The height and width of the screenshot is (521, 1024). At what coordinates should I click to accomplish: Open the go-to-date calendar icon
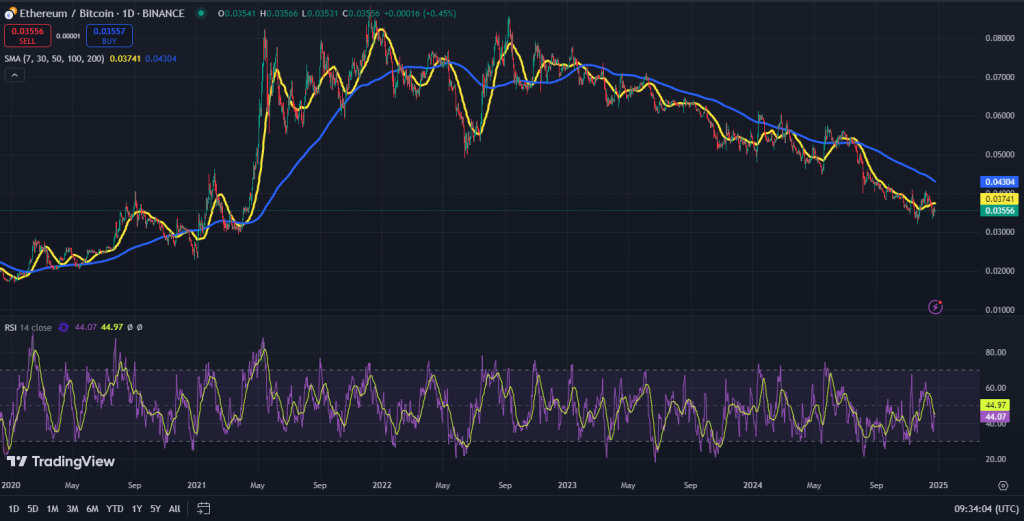tap(204, 508)
